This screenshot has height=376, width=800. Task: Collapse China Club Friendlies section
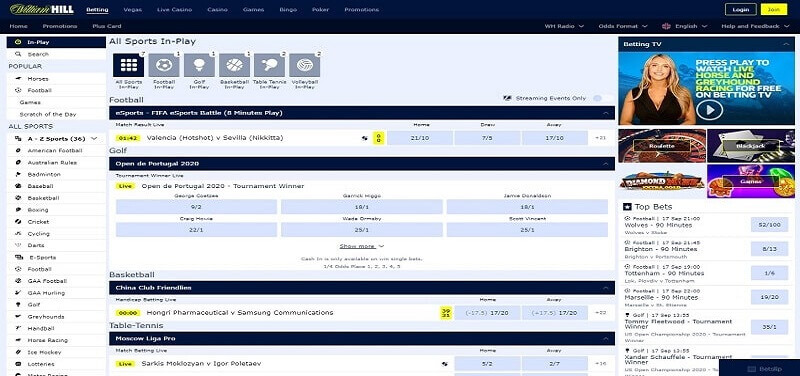tap(606, 288)
